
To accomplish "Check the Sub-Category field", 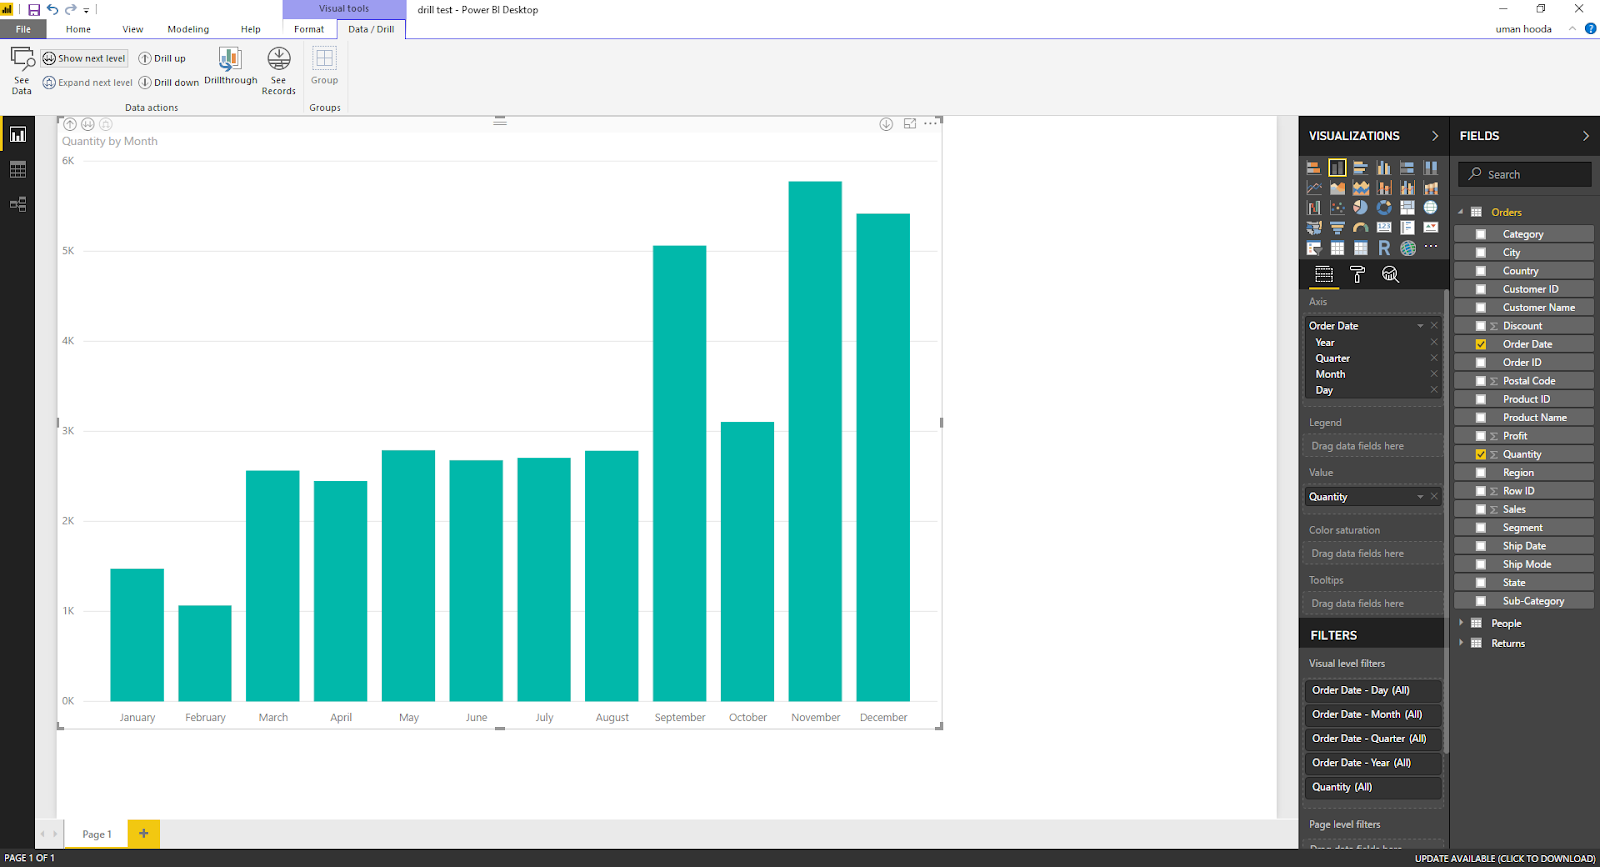I will point(1481,601).
